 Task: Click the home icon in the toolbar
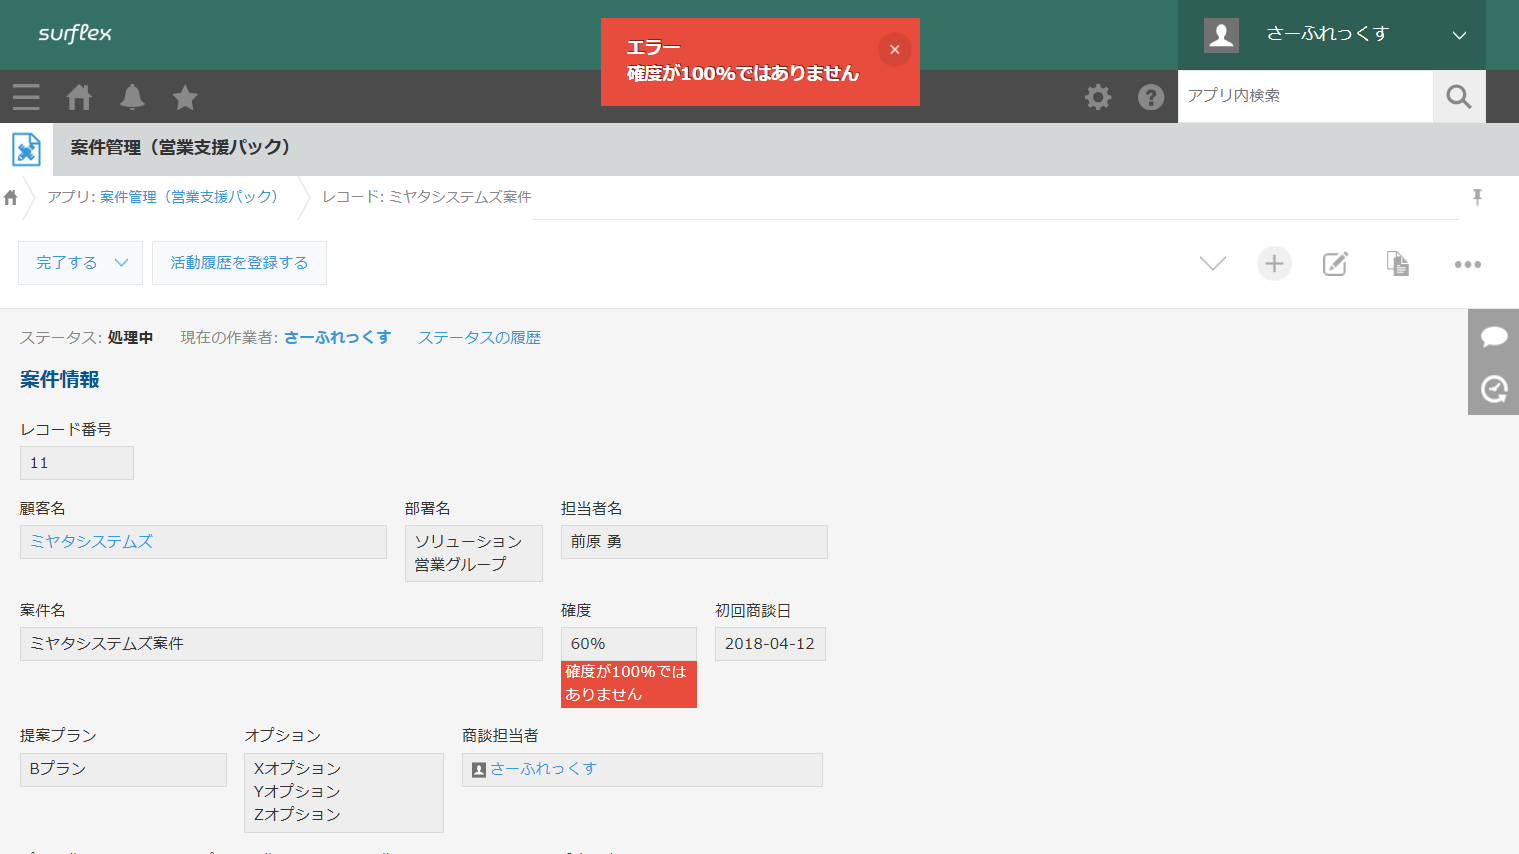tap(79, 97)
